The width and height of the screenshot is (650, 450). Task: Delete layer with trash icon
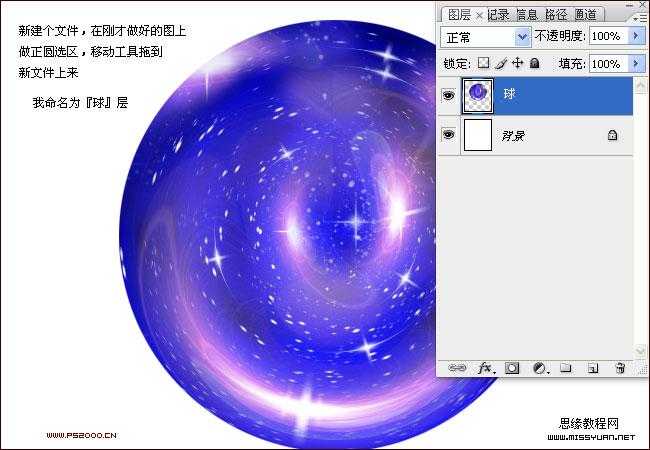tap(620, 368)
